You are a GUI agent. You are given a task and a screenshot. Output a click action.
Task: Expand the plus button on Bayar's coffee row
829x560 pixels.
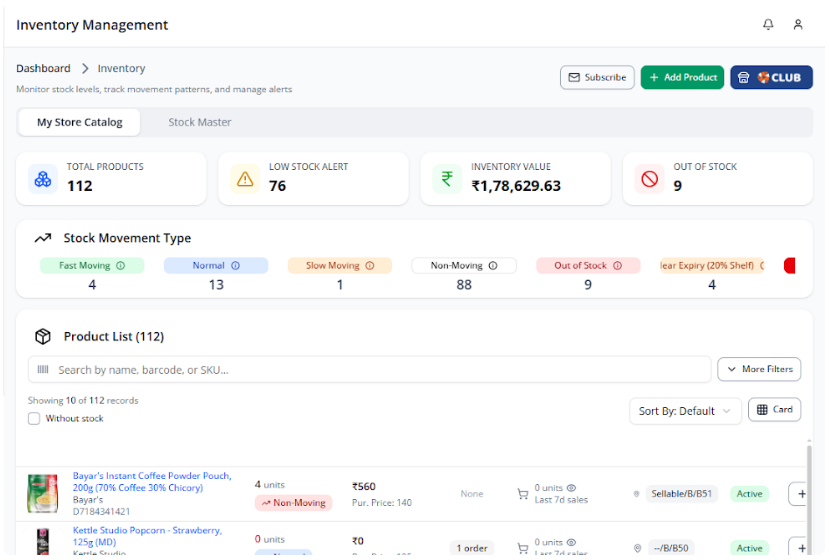point(799,494)
